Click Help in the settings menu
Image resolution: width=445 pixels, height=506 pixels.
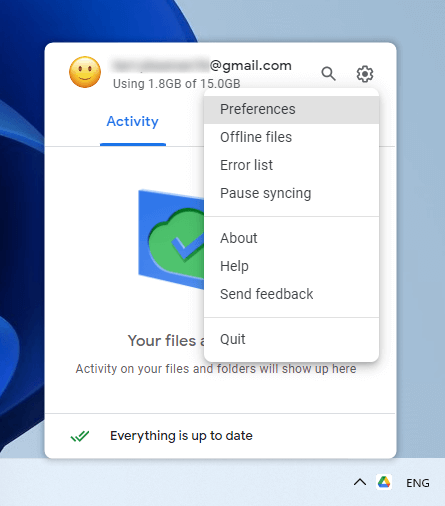click(291, 266)
